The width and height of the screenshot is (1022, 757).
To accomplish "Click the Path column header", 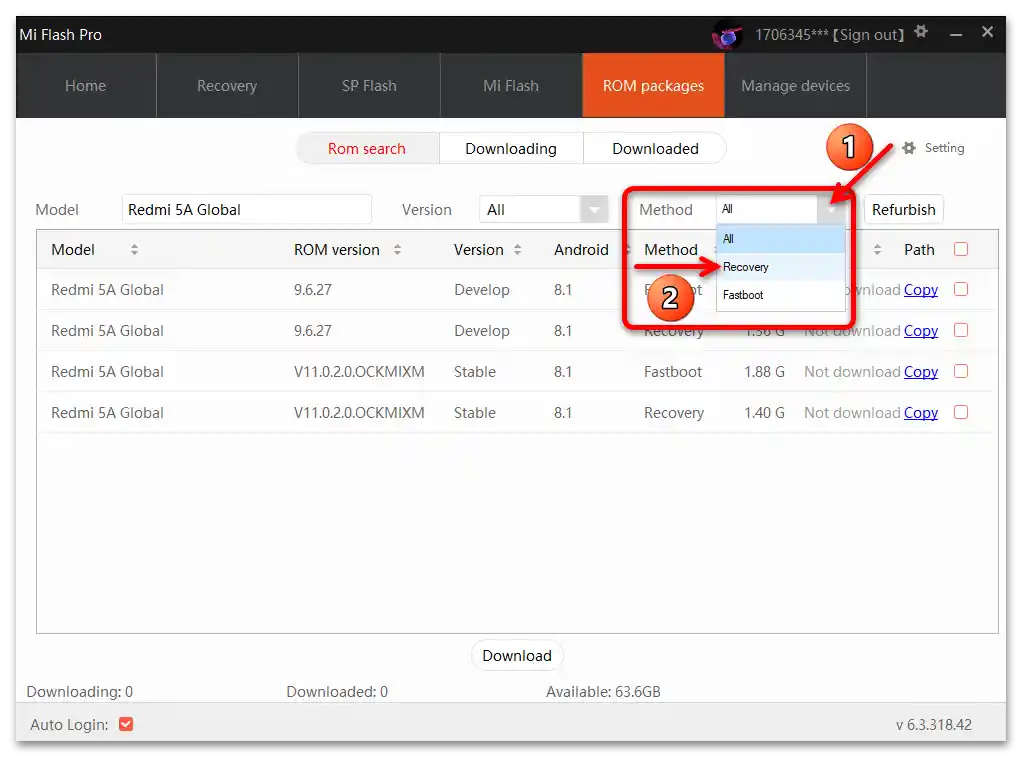I will [919, 250].
